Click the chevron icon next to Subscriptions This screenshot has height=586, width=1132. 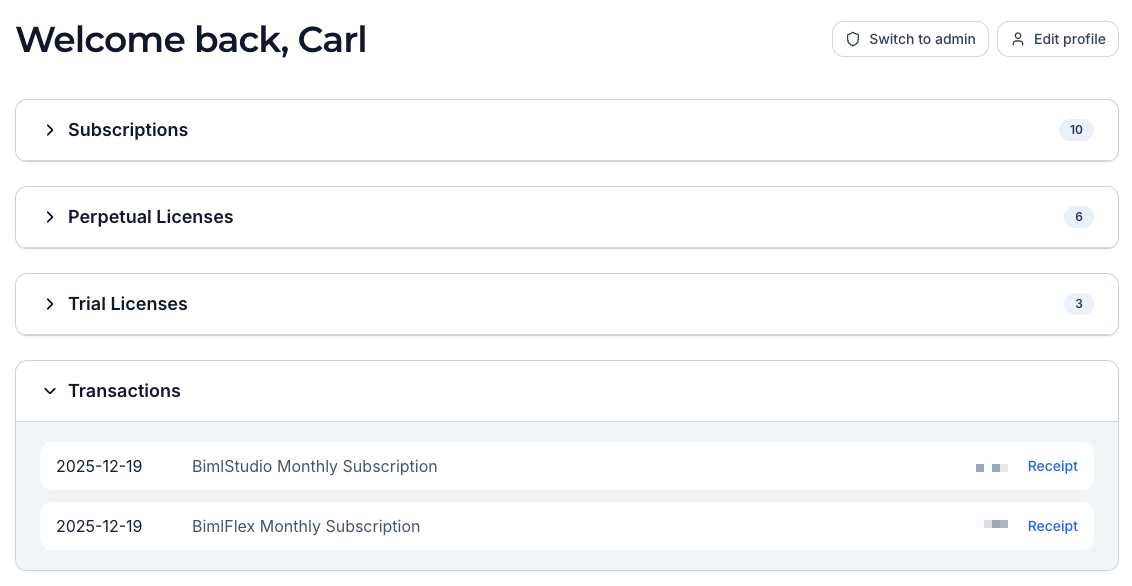50,130
